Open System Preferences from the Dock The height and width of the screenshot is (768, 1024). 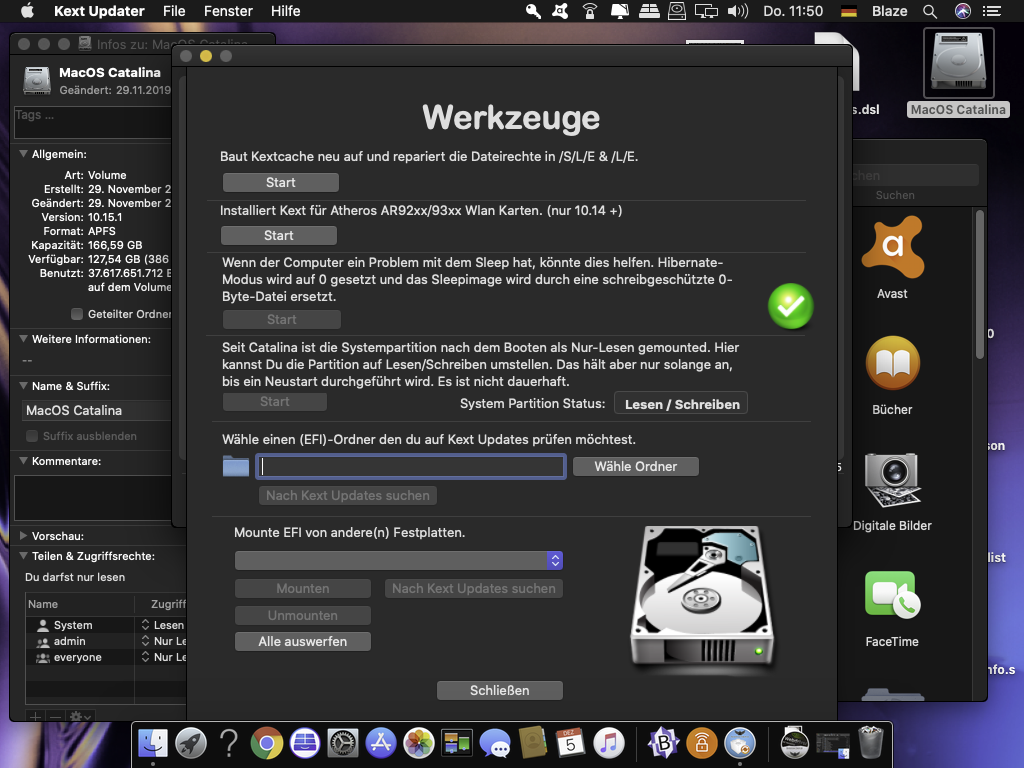point(343,743)
